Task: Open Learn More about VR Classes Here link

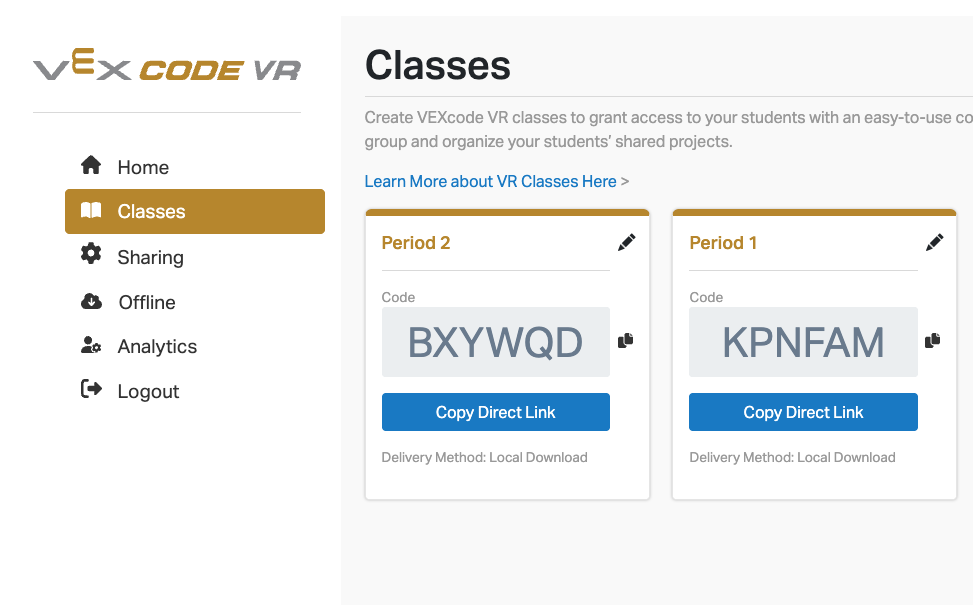Action: (x=490, y=181)
